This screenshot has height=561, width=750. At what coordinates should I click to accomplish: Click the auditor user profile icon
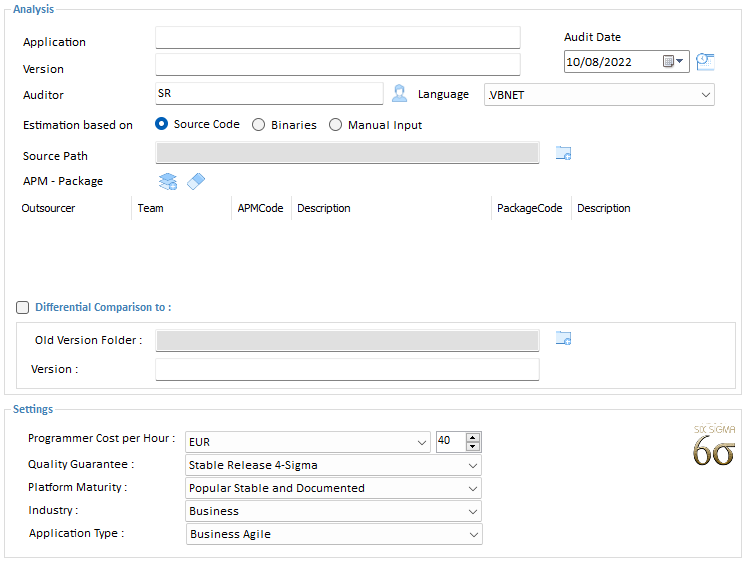tap(399, 94)
